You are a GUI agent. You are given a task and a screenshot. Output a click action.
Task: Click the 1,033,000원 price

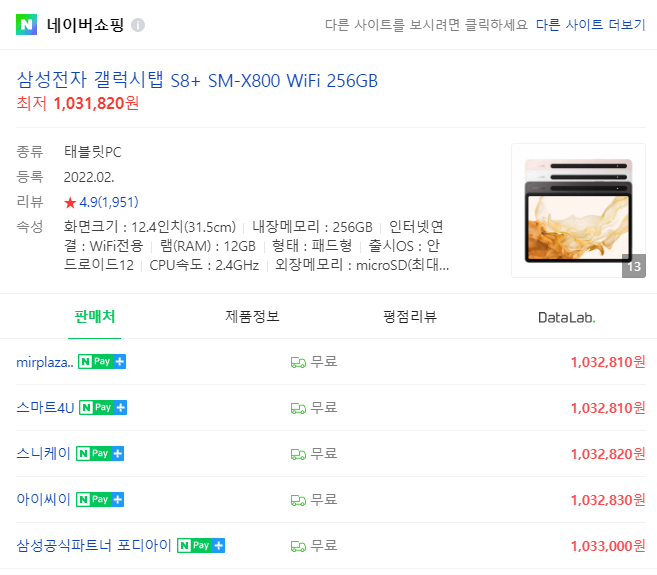[608, 547]
